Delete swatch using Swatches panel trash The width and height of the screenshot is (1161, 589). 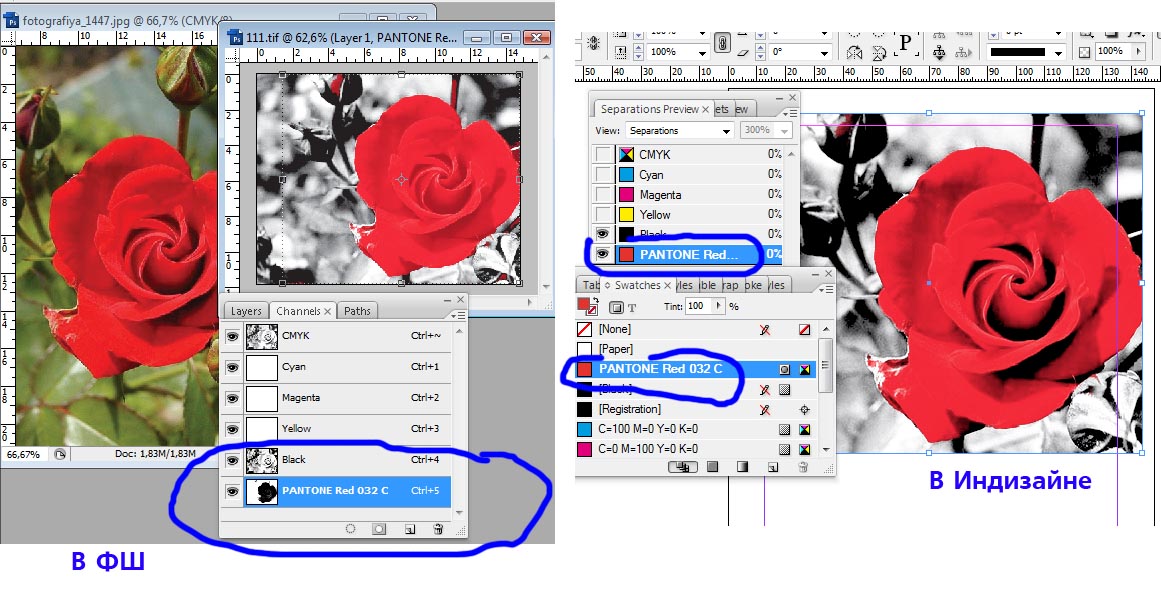pyautogui.click(x=803, y=467)
